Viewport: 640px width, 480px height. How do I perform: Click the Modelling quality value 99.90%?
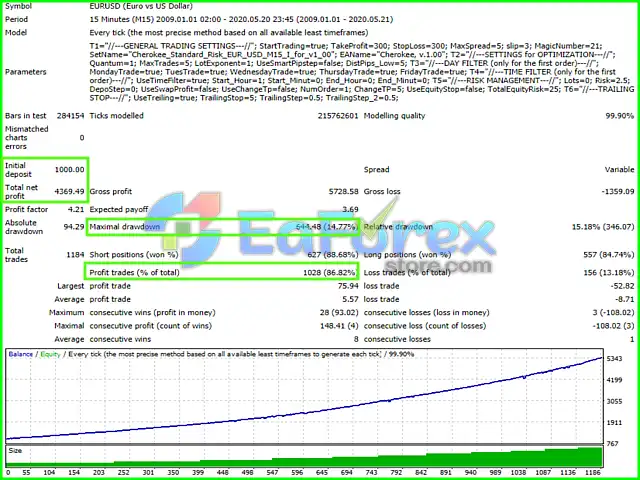point(620,116)
